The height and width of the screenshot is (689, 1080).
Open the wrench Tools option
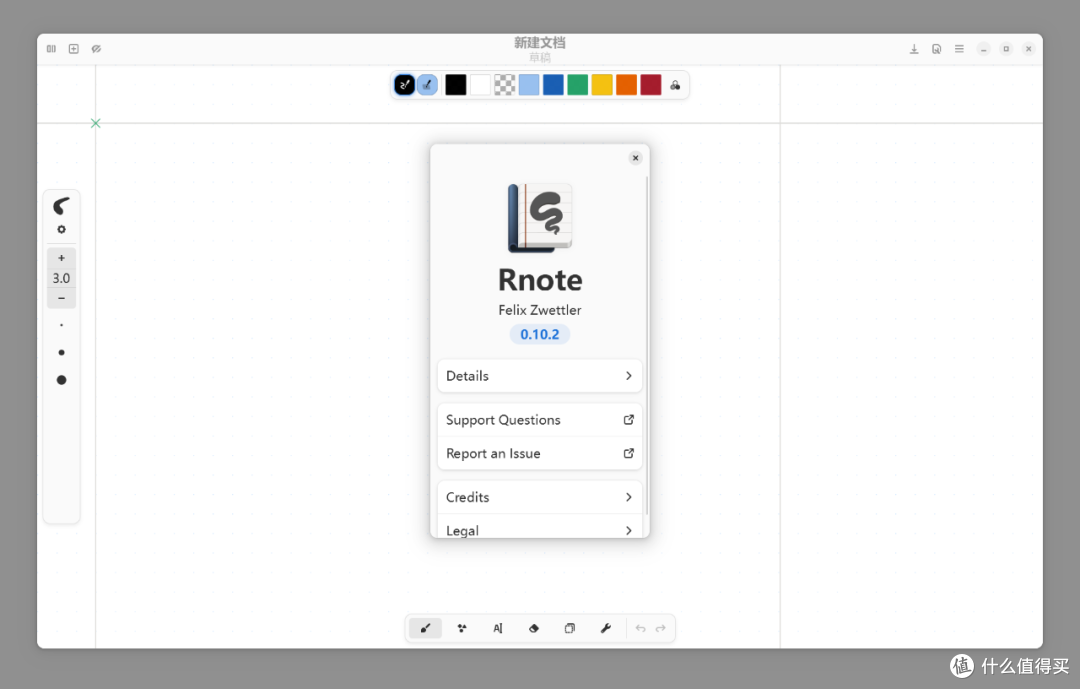click(605, 628)
